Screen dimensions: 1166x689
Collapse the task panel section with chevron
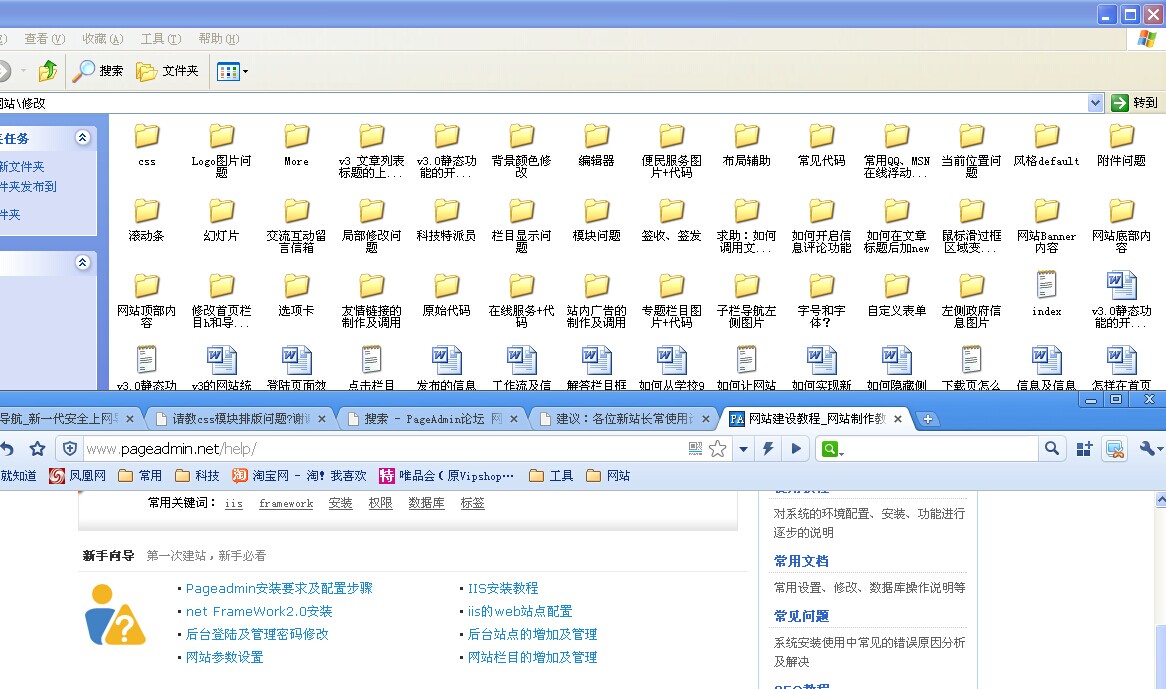[x=82, y=138]
